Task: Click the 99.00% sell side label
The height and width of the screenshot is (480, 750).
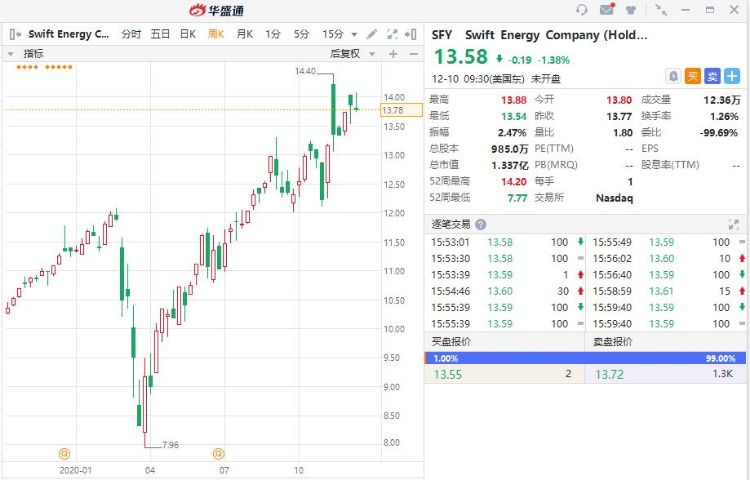Action: pyautogui.click(x=720, y=359)
